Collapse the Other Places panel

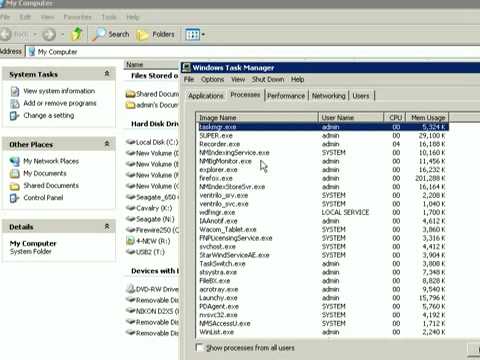click(107, 144)
